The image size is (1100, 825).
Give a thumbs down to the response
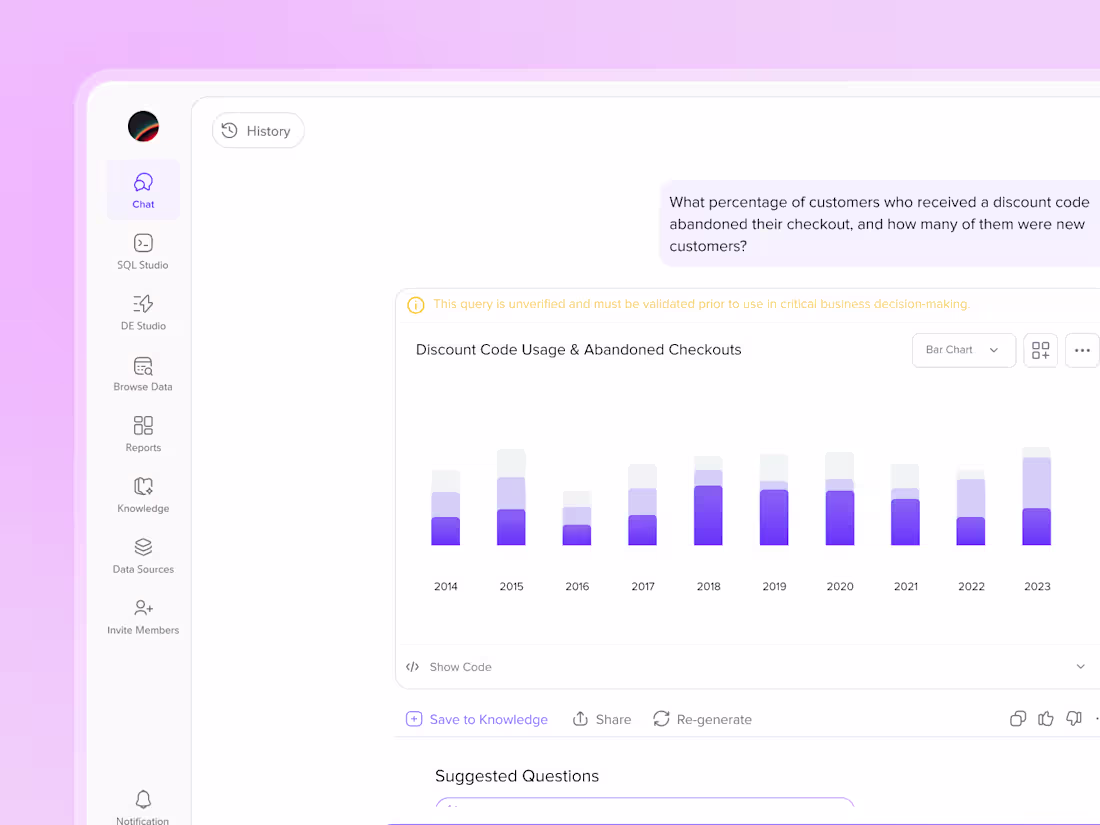[x=1073, y=718]
